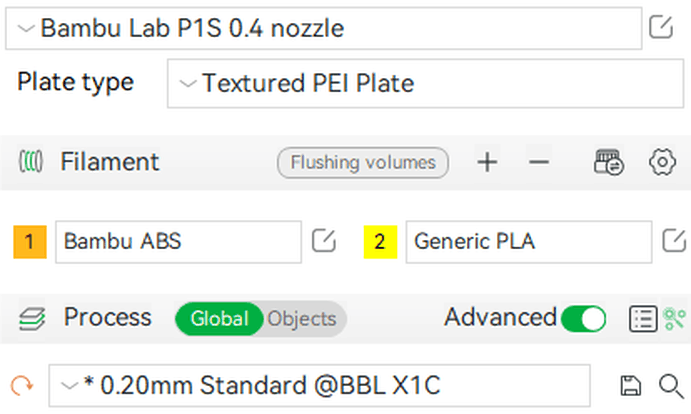The width and height of the screenshot is (691, 414).
Task: Open the printer preset dropdown
Action: coord(323,28)
